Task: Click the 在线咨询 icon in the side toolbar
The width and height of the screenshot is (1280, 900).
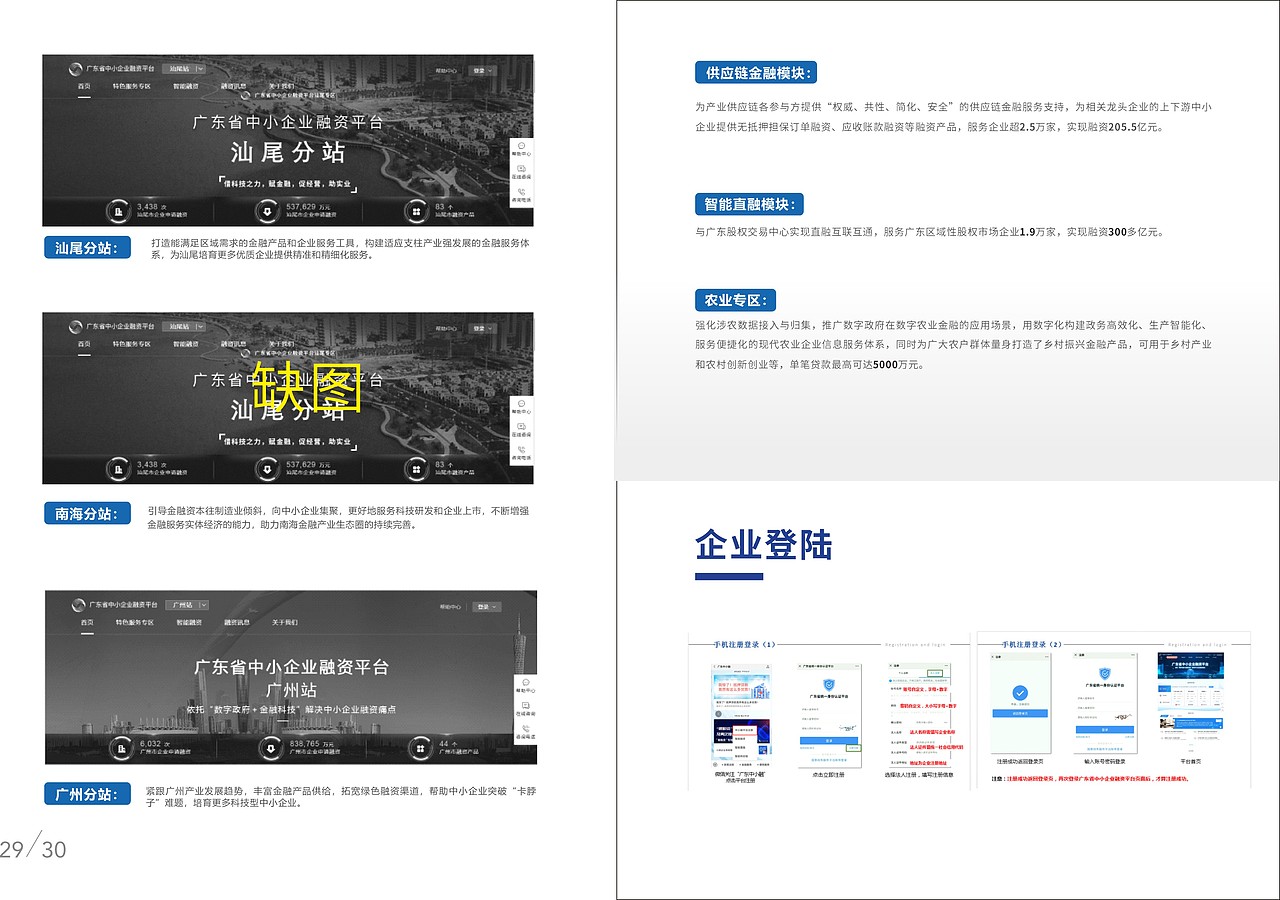Action: point(520,170)
